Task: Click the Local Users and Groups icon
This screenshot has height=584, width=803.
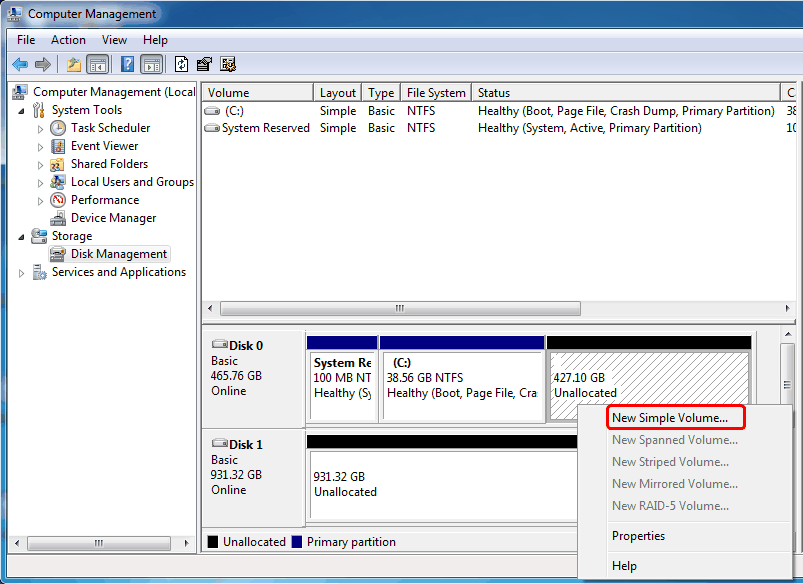Action: click(57, 182)
